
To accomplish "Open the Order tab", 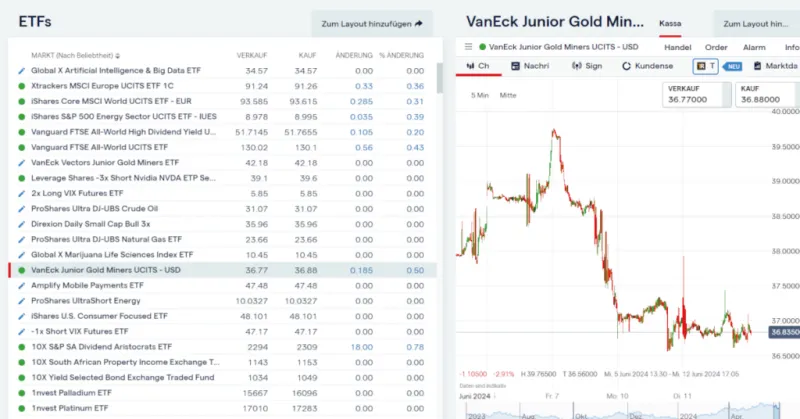I will pyautogui.click(x=716, y=47).
